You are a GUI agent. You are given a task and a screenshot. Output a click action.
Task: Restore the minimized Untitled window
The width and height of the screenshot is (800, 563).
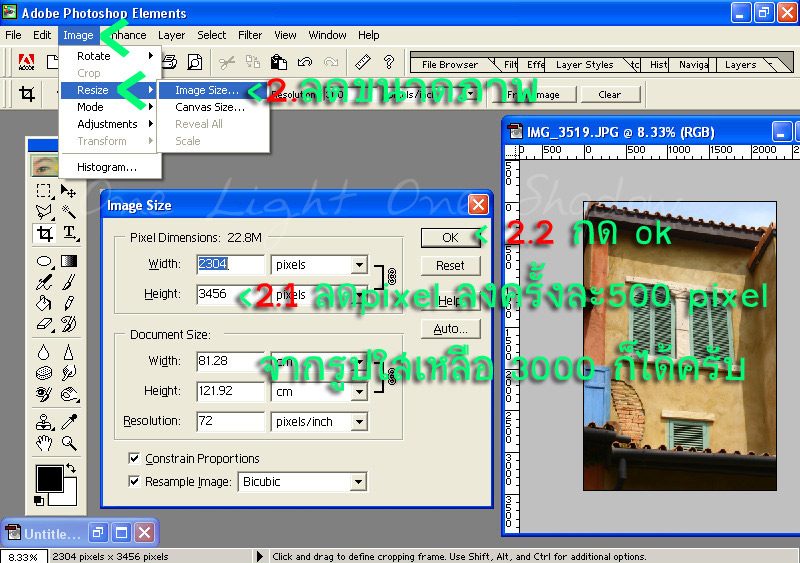pyautogui.click(x=98, y=533)
